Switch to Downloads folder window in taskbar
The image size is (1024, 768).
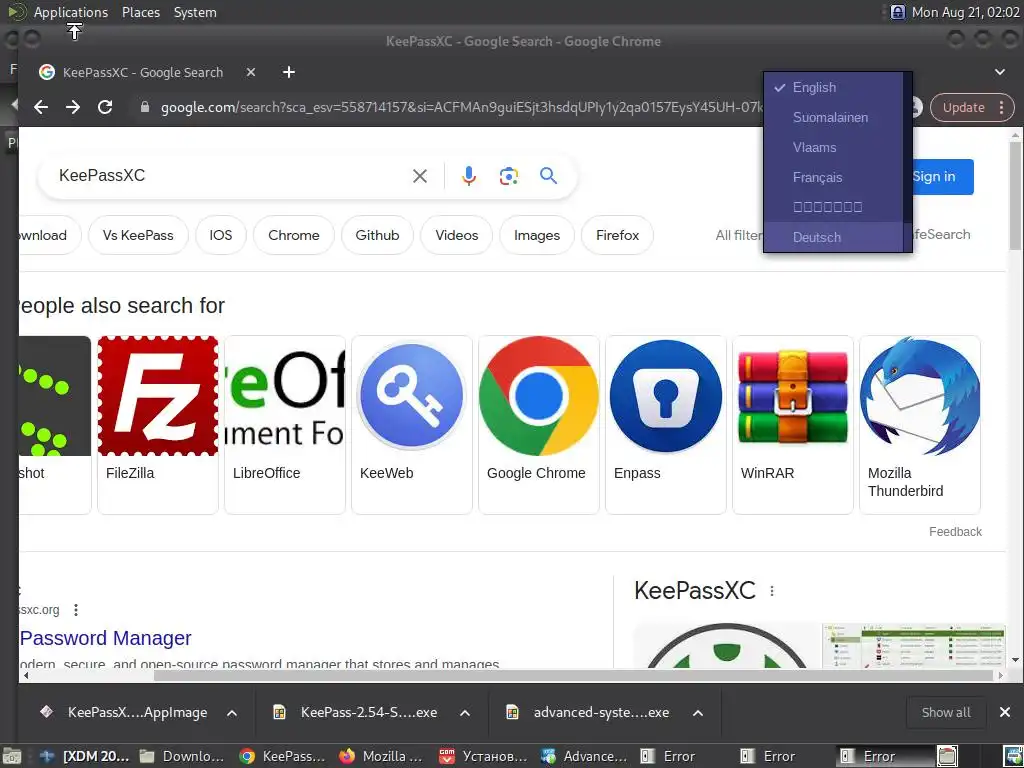coord(183,756)
